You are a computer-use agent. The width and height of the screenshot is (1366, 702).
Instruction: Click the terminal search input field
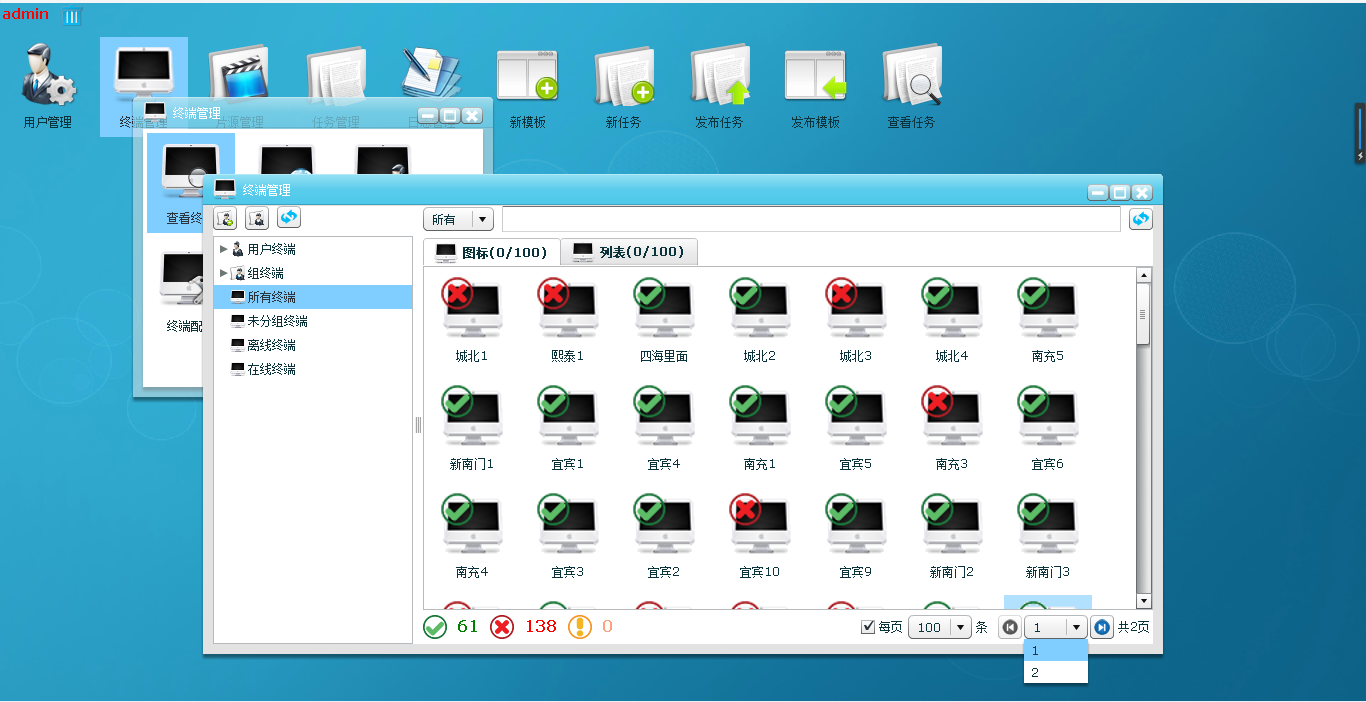(x=811, y=219)
